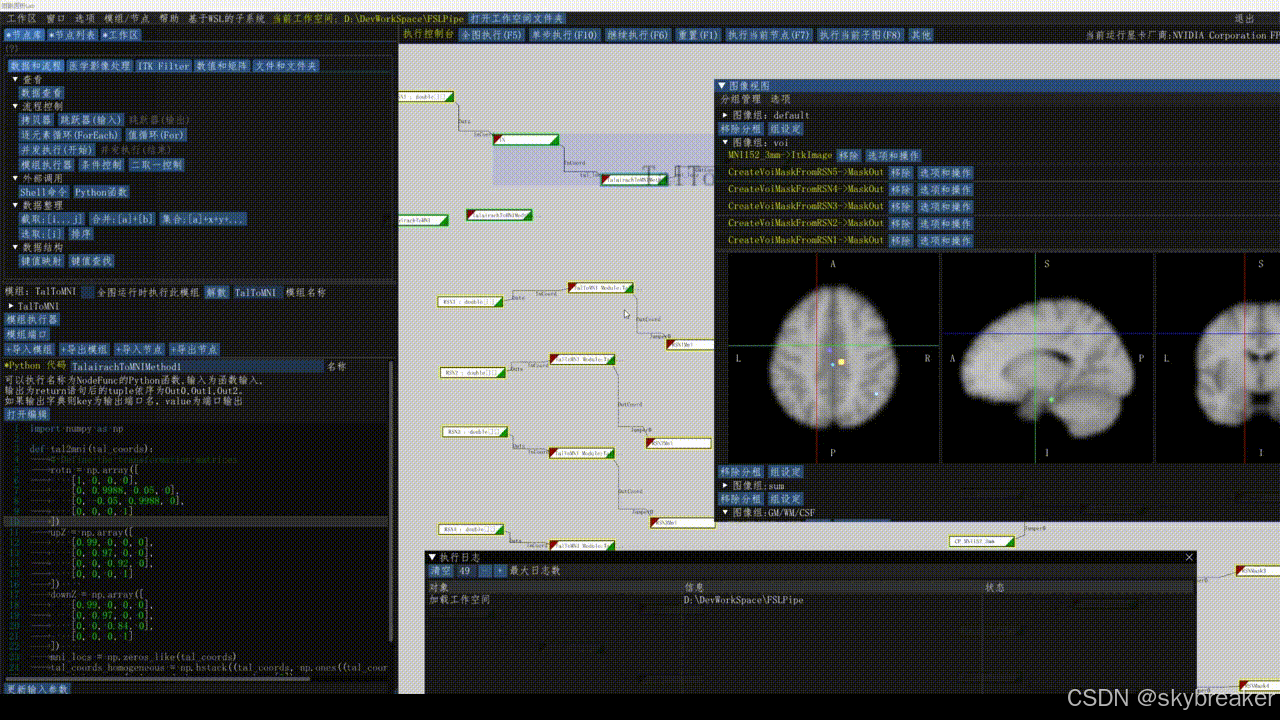Viewport: 1280px width, 720px height.
Task: Add the 逐元素循环(ForEach) node
Action: [70, 134]
